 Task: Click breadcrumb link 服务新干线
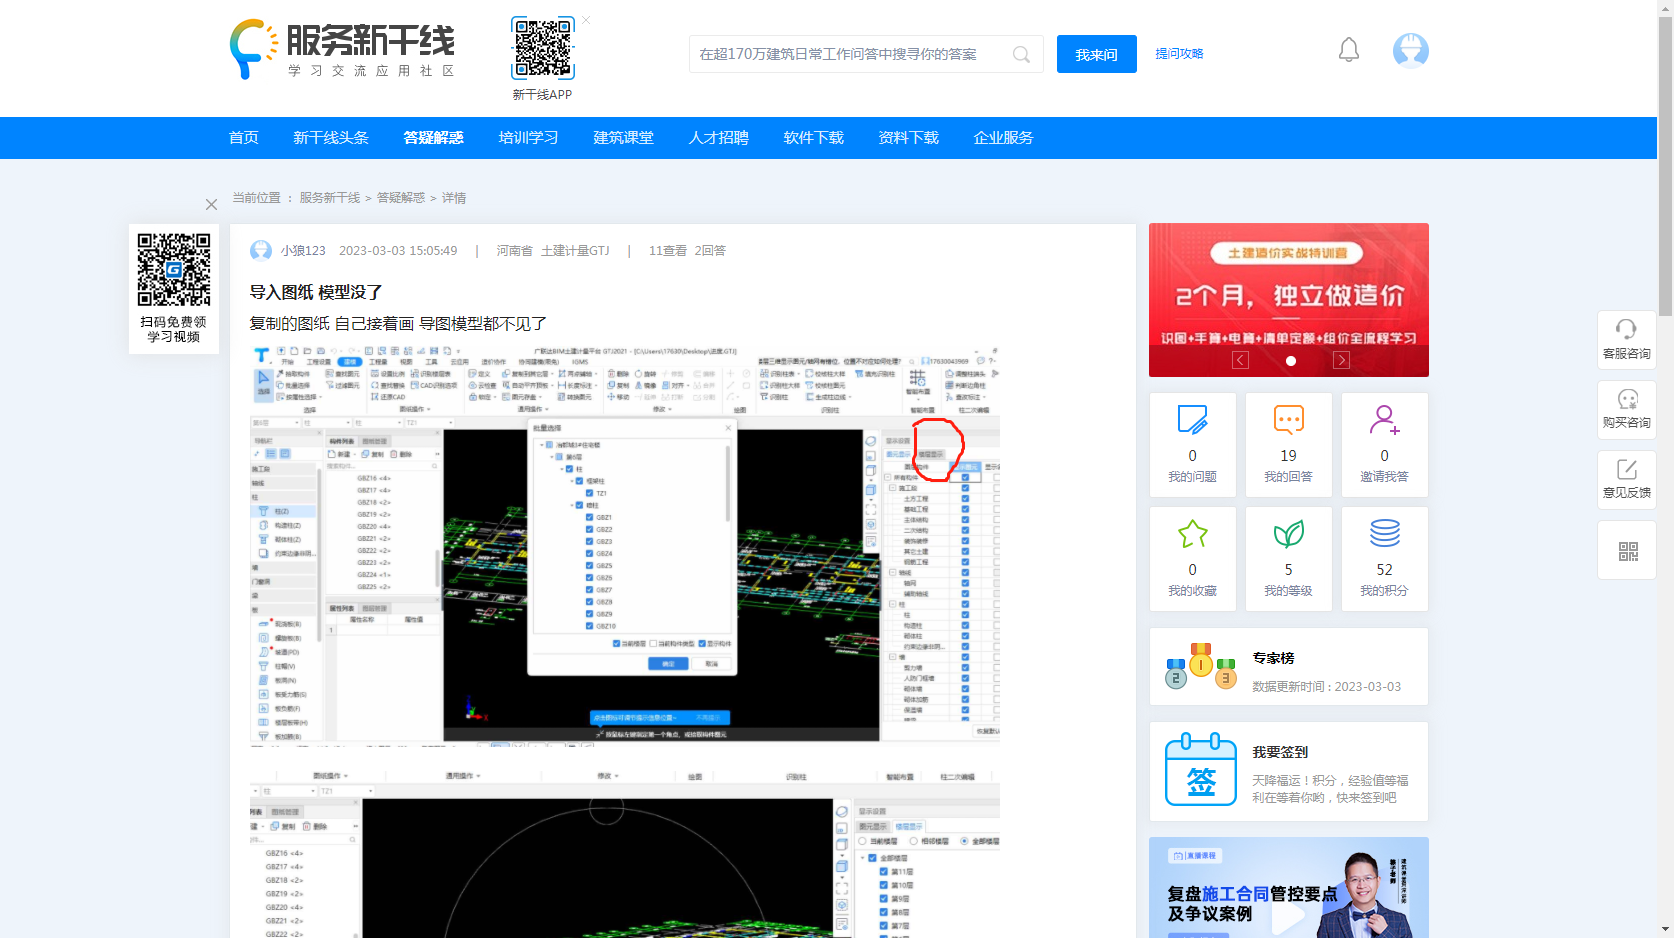(330, 198)
